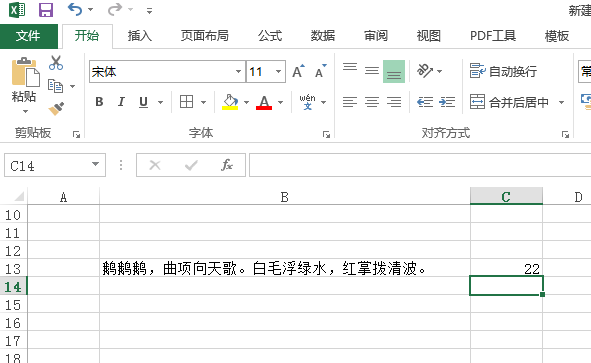Toggle Underline formatting
Image resolution: width=591 pixels, height=363 pixels.
coord(143,102)
